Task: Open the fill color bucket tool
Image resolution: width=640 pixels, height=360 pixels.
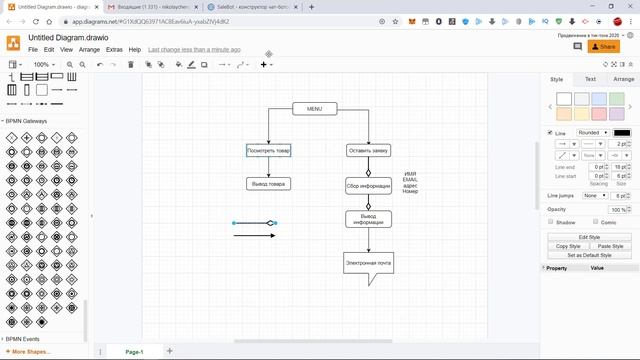Action: 178,64
